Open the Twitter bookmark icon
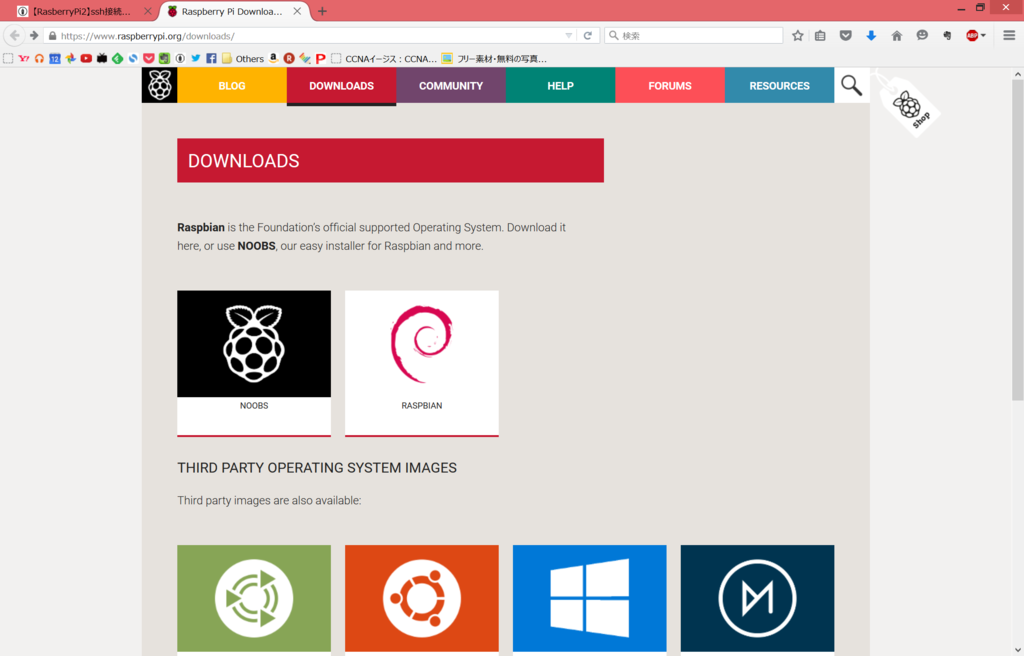 click(x=196, y=58)
